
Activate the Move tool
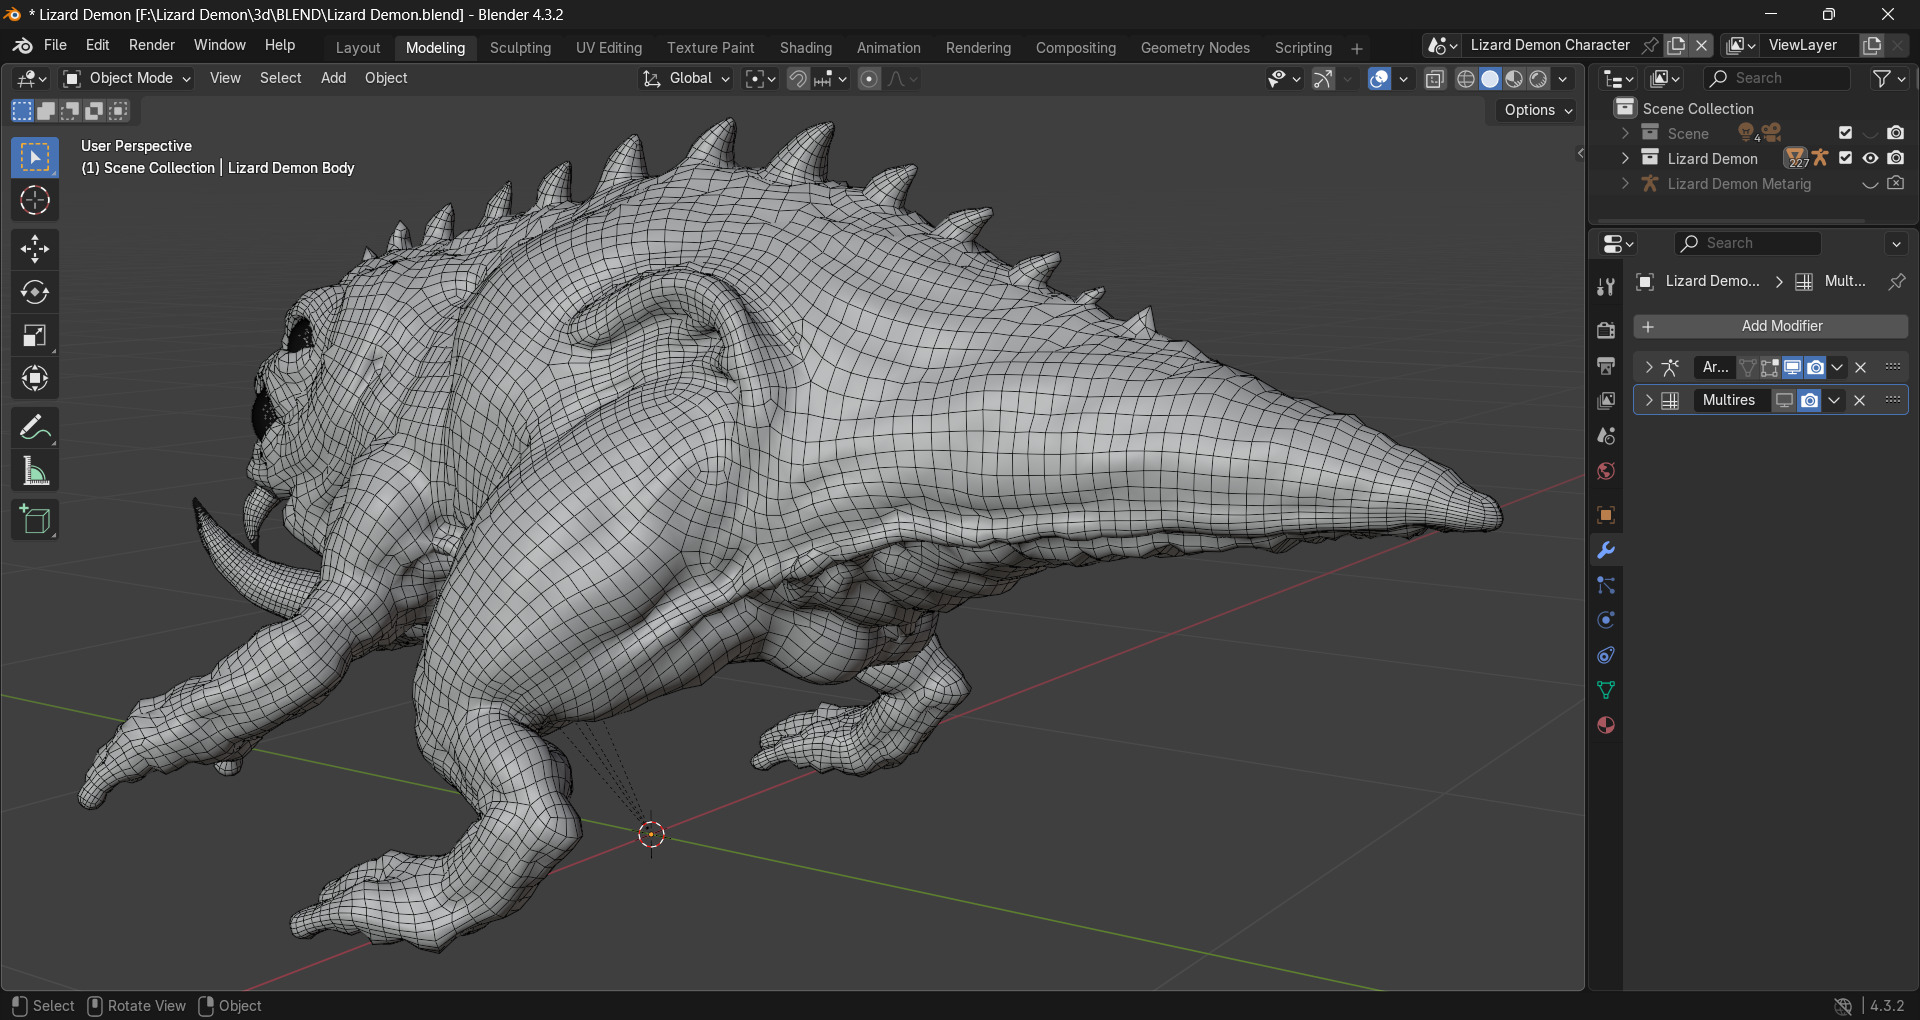[x=35, y=249]
